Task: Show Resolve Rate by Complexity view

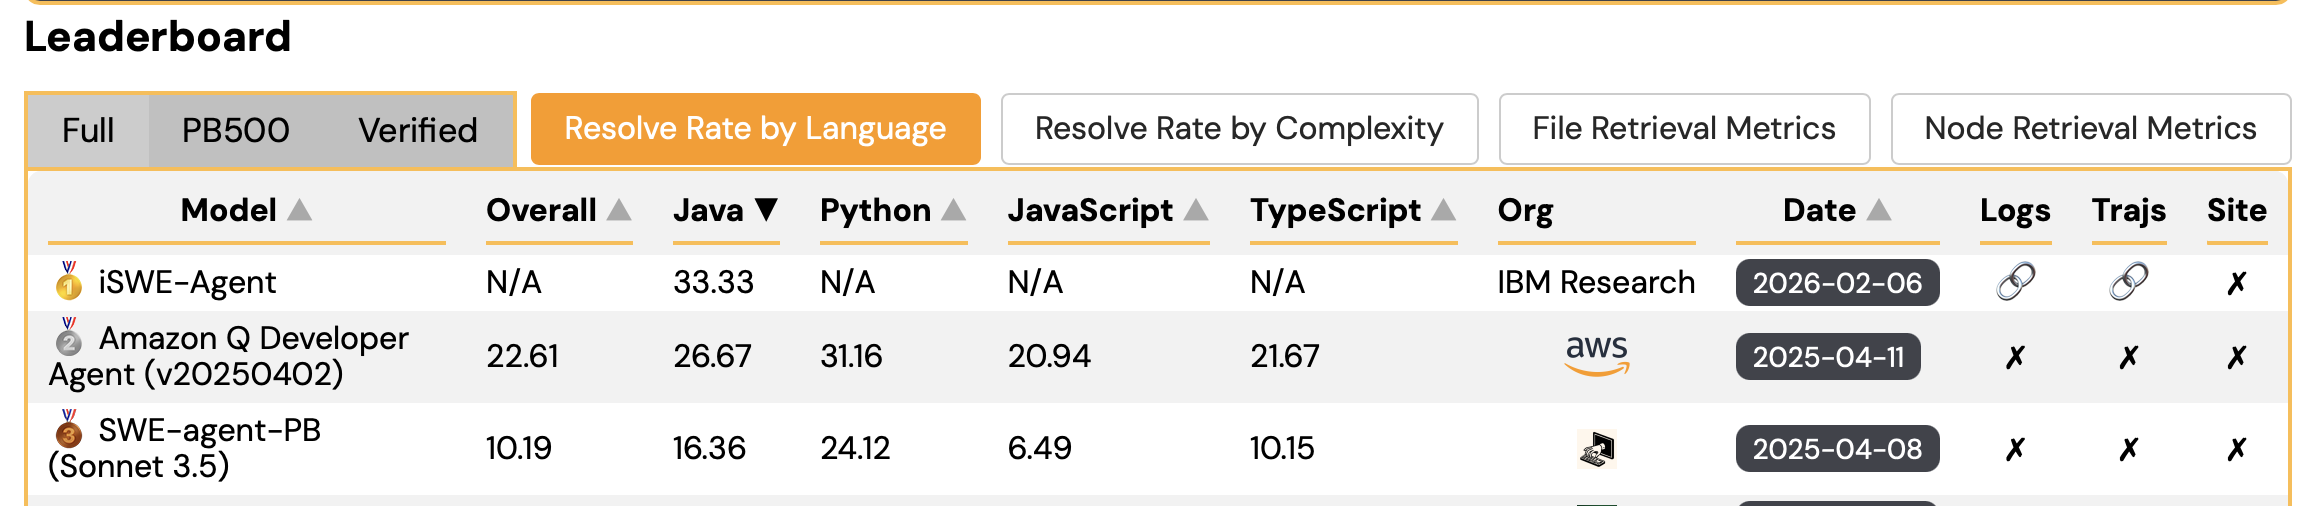Action: pos(1239,129)
